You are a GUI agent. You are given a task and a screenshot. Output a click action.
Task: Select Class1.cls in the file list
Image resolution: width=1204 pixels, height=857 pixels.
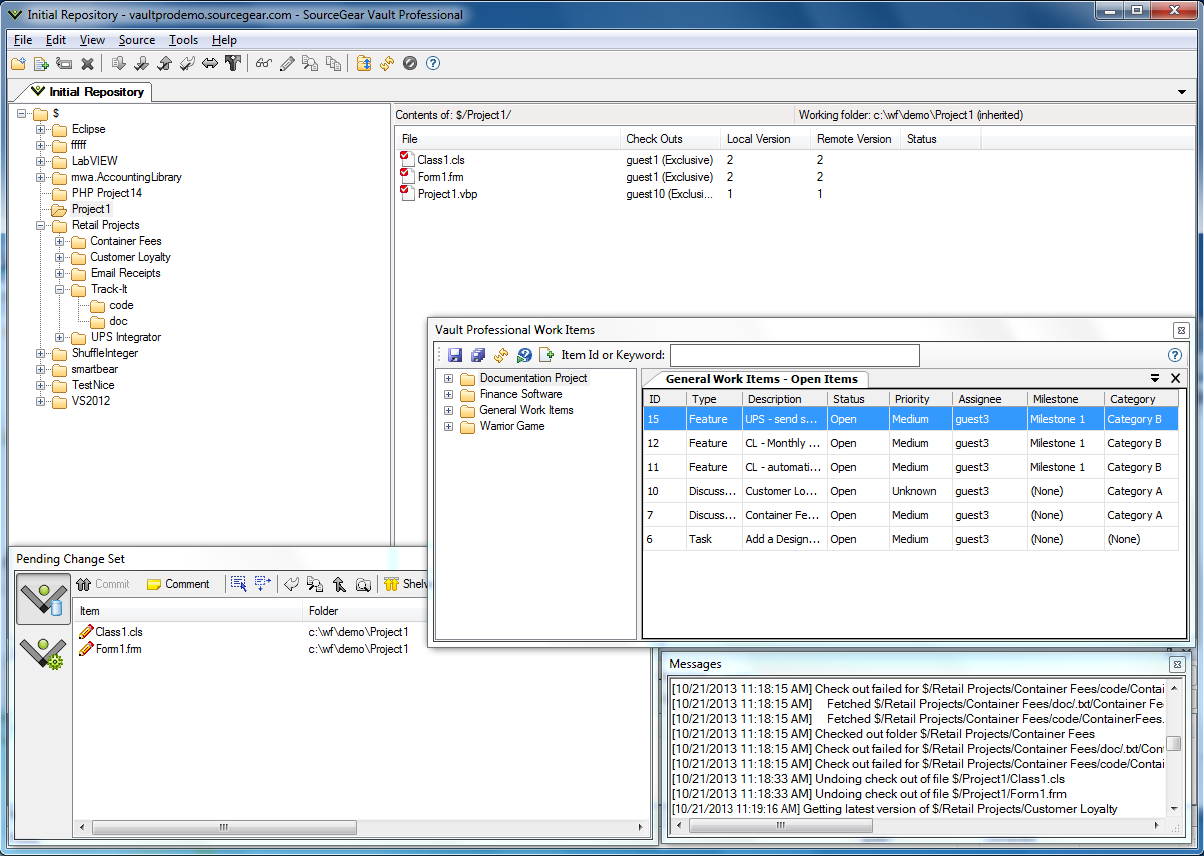click(x=441, y=160)
